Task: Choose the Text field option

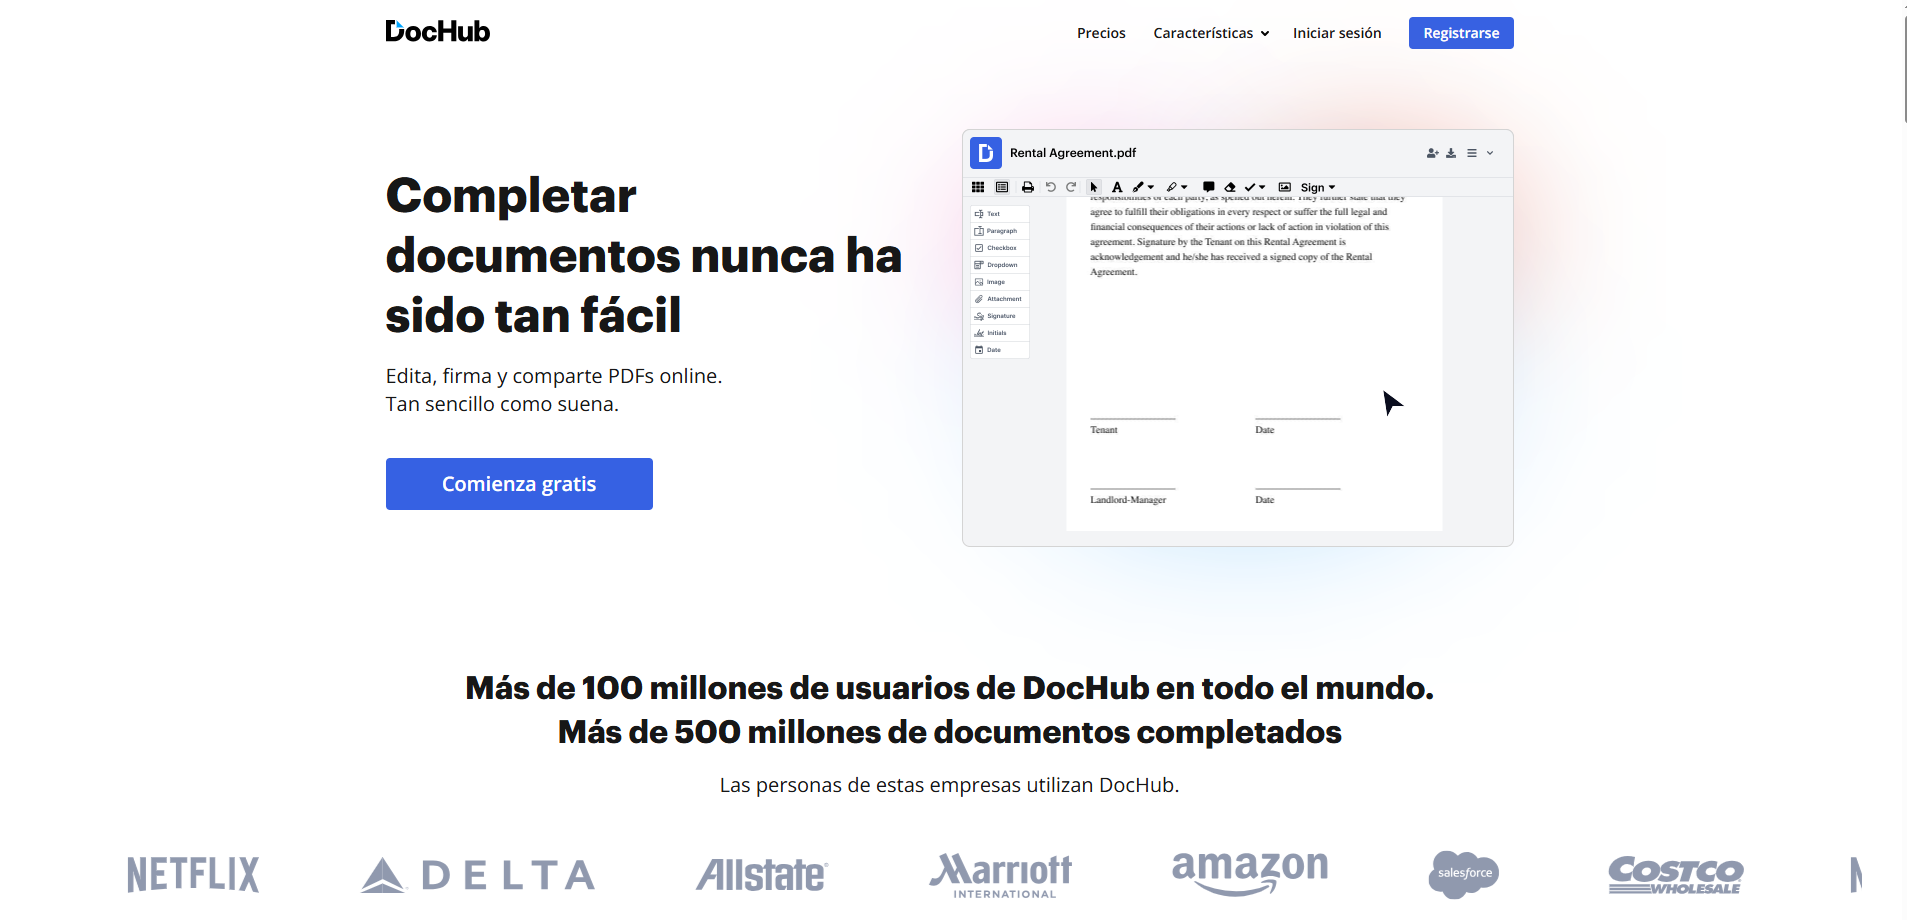Action: click(1000, 214)
